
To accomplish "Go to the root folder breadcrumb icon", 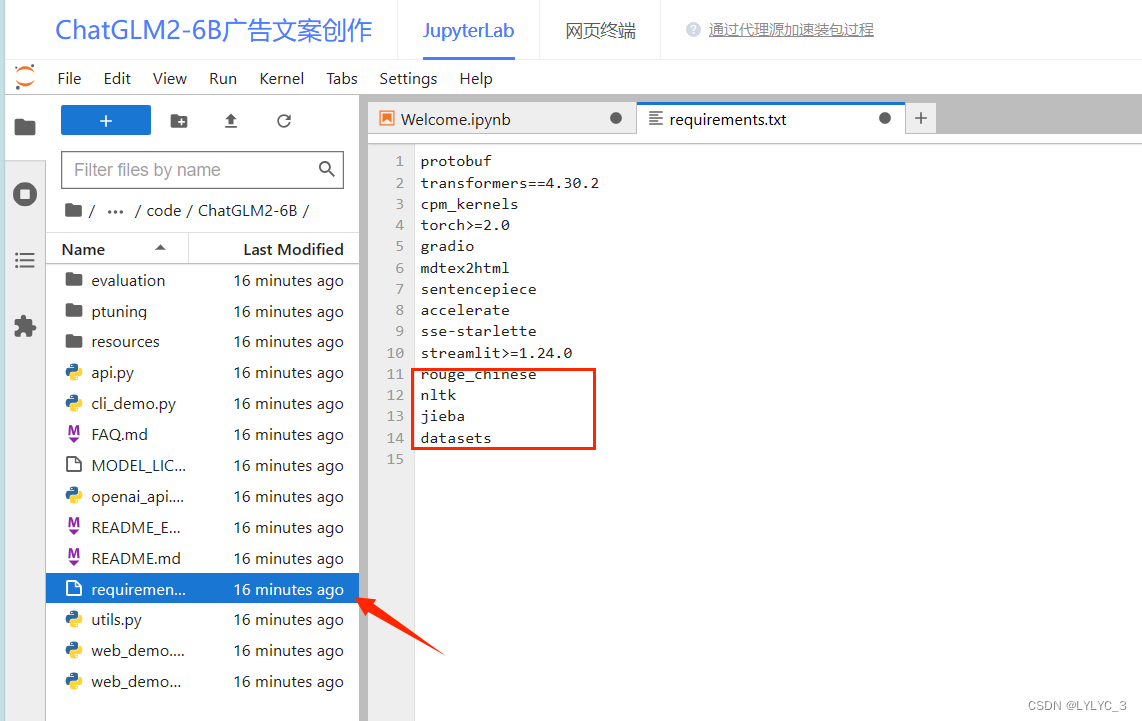I will pyautogui.click(x=73, y=210).
